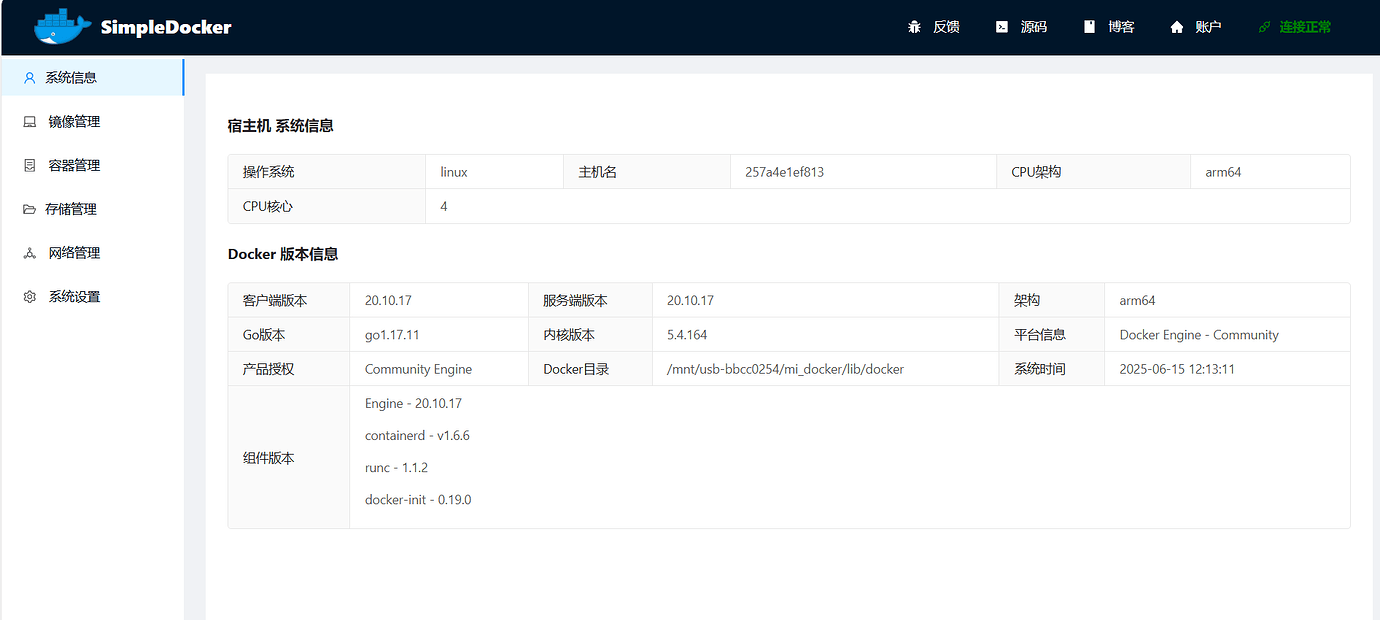
Task: Select the docker-init - 0.19.0 line
Action: pos(418,499)
